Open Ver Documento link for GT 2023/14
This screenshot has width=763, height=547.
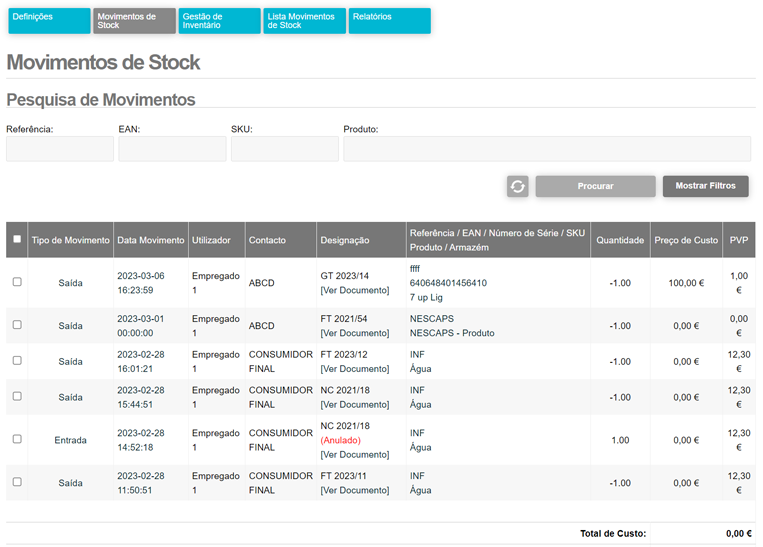(355, 291)
